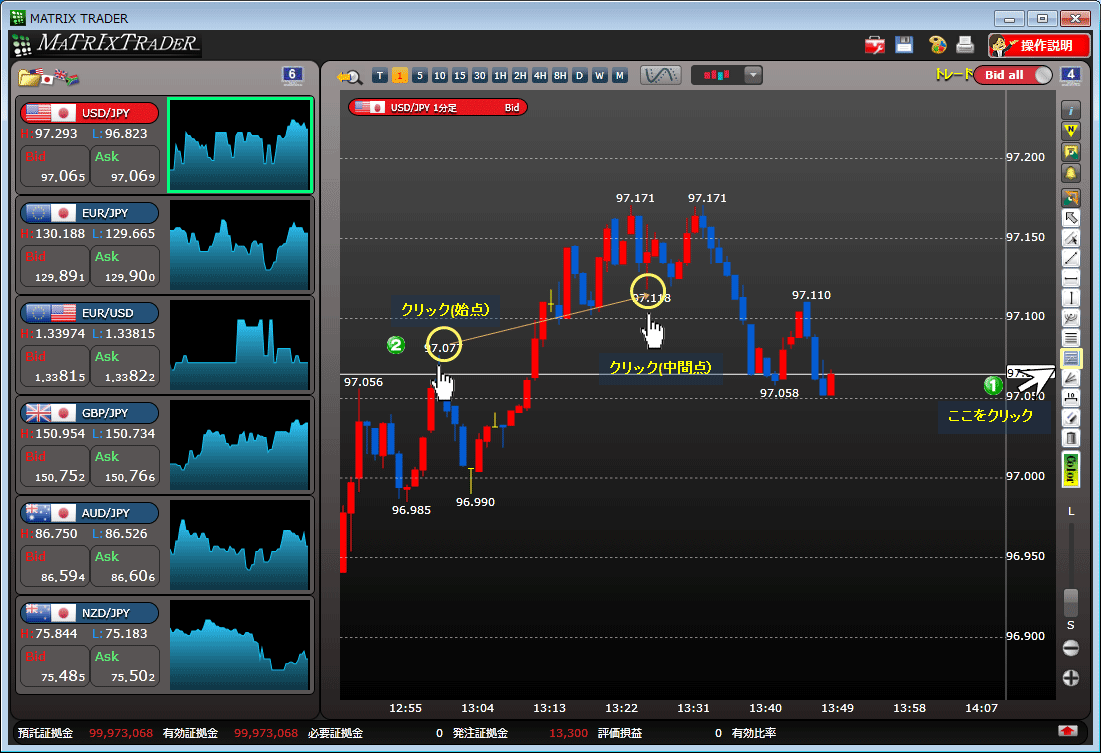This screenshot has width=1101, height=753.
Task: Open the Color button in right toolbar
Action: pos(1070,469)
